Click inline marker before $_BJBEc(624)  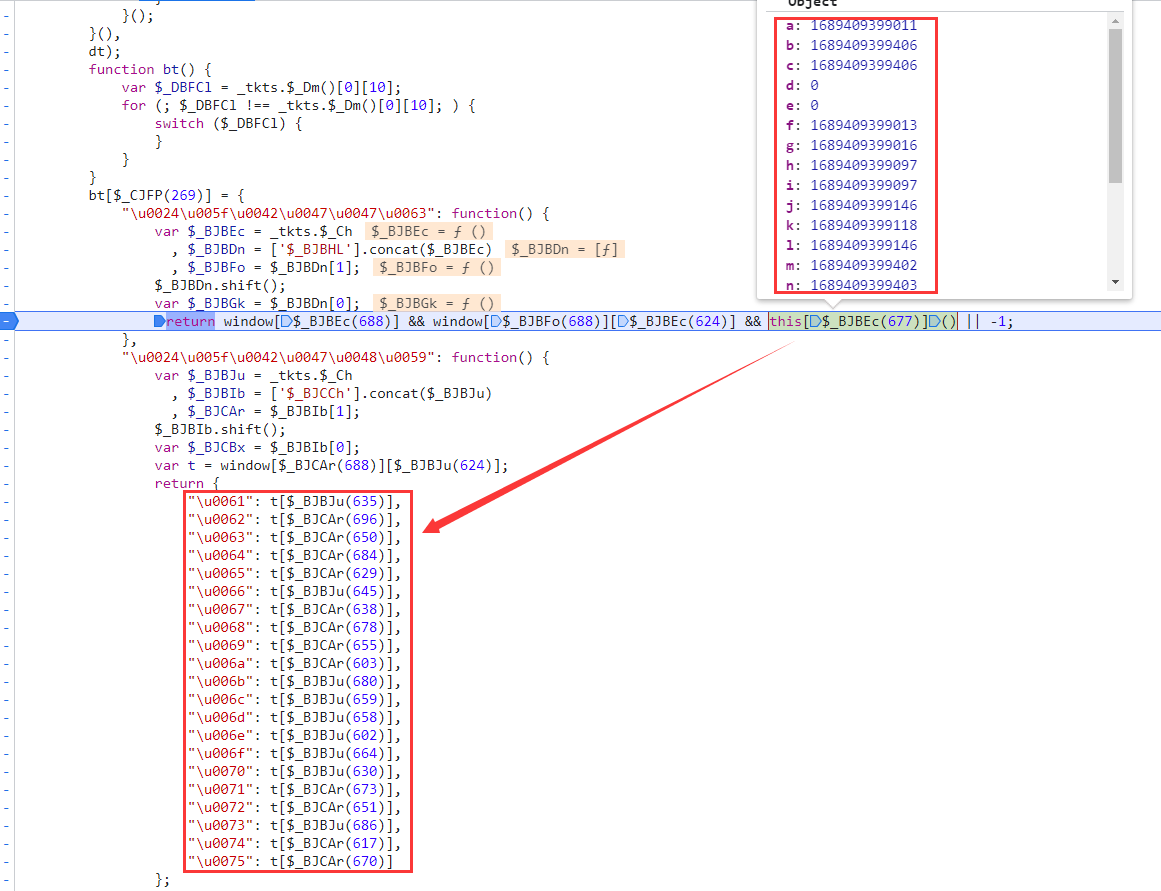coord(622,321)
